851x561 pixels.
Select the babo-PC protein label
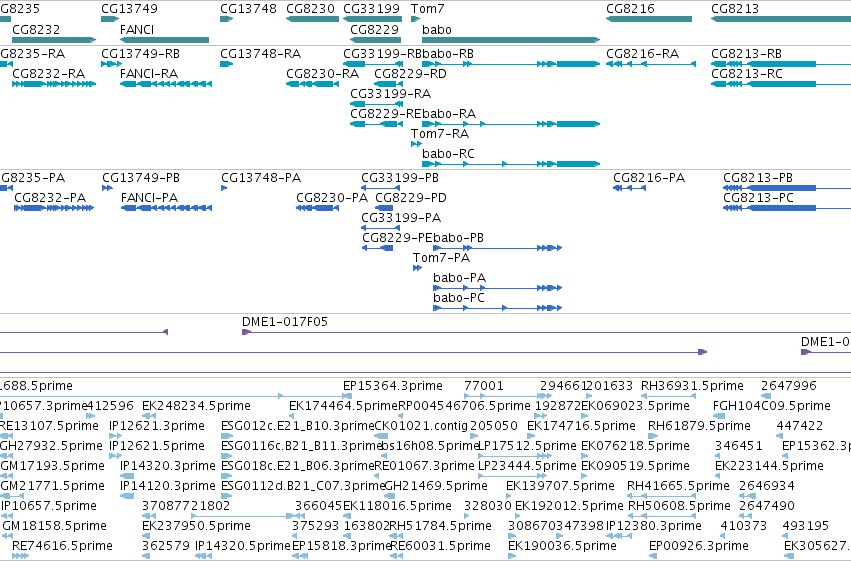click(459, 298)
